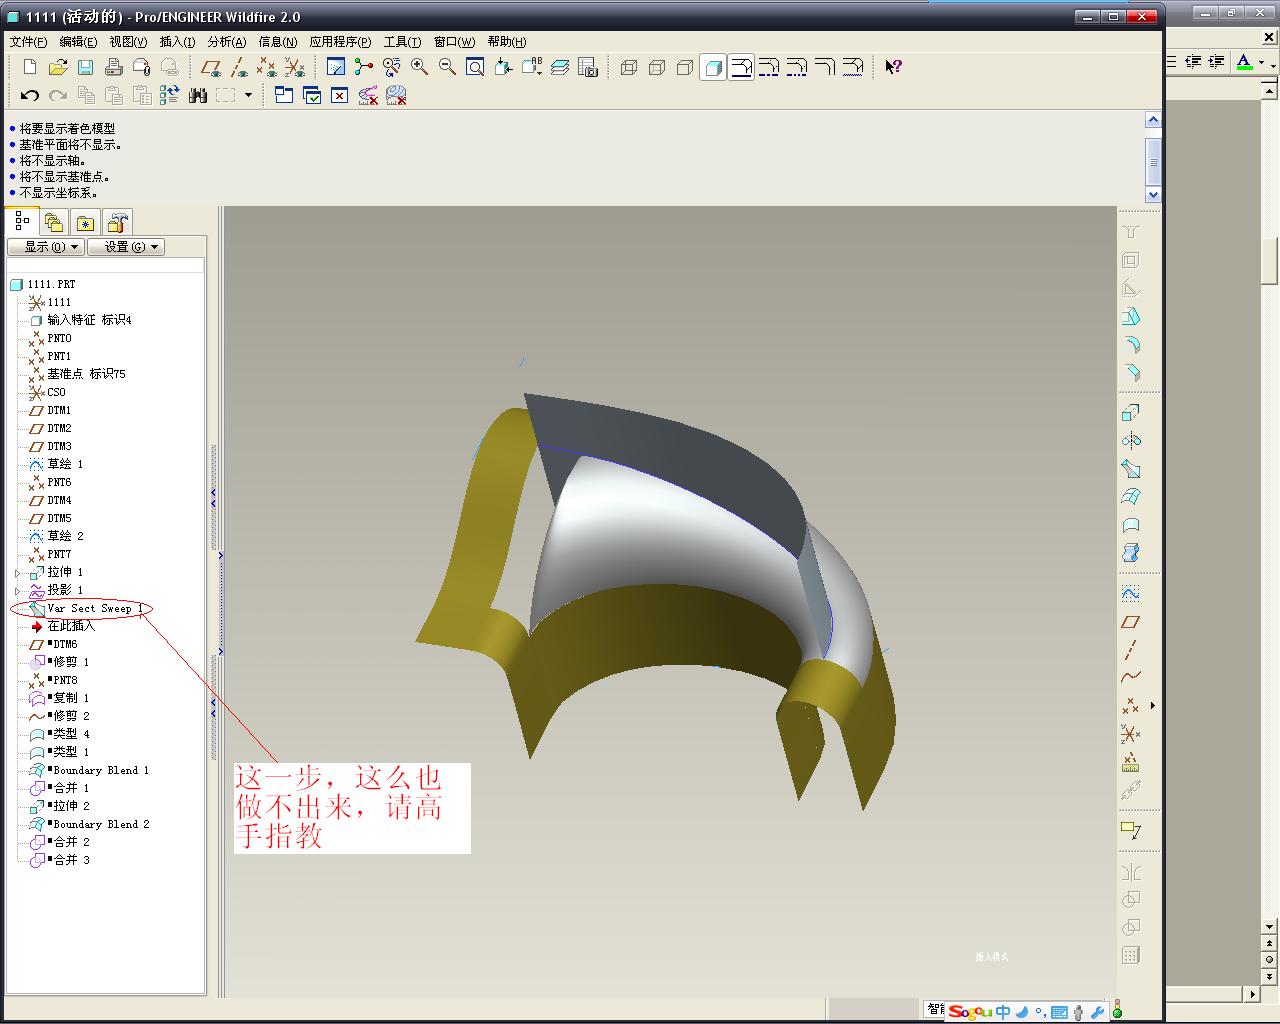This screenshot has width=1280, height=1024.
Task: Open datum point tool flyout arrow
Action: 1152,705
